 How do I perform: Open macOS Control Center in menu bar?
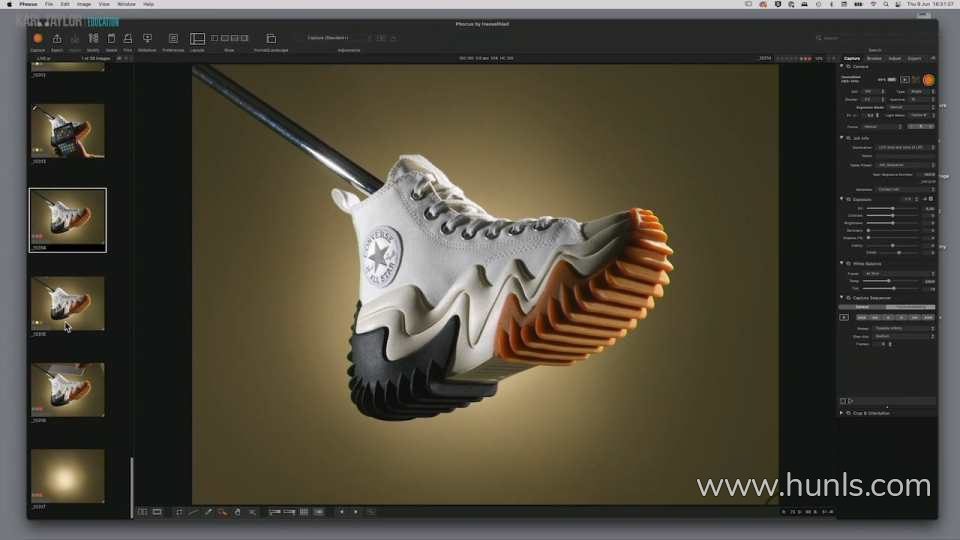click(898, 4)
